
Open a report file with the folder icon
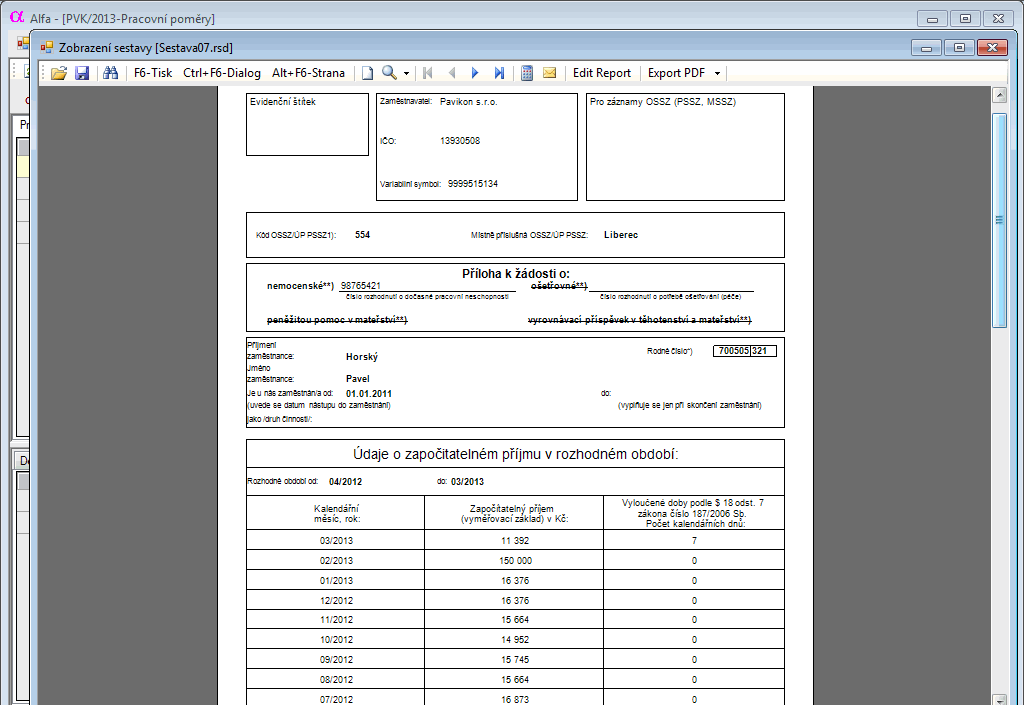point(59,73)
